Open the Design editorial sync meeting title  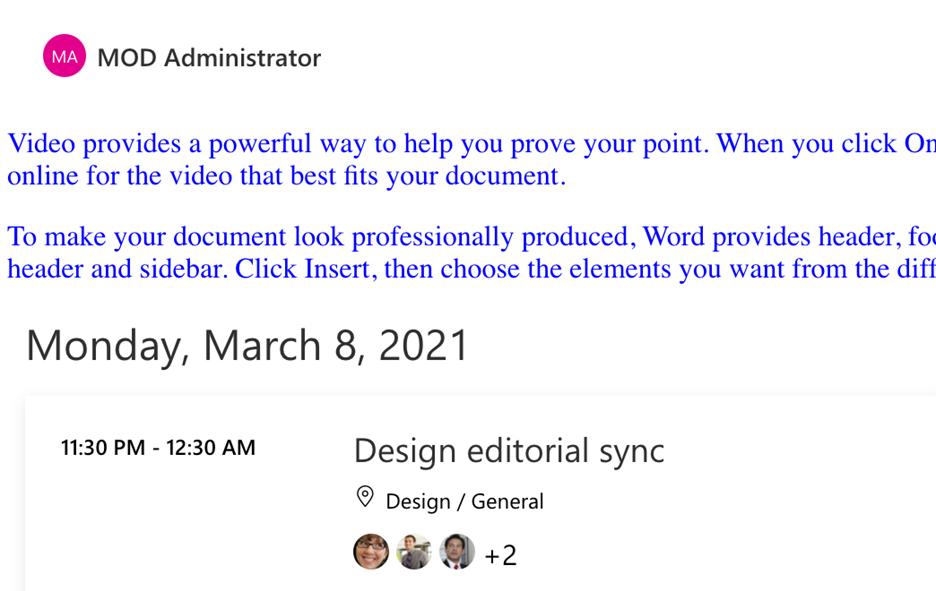point(509,451)
